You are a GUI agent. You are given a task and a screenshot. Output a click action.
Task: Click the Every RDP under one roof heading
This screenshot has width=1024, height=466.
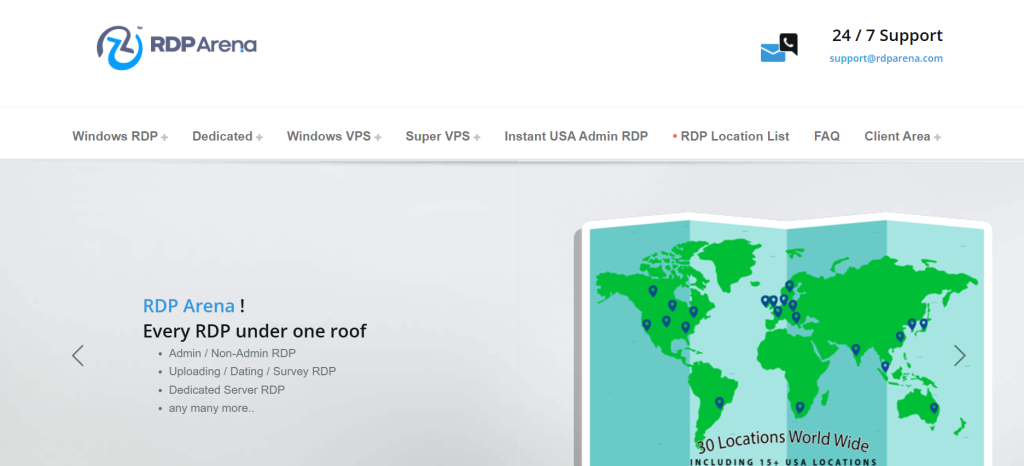255,331
